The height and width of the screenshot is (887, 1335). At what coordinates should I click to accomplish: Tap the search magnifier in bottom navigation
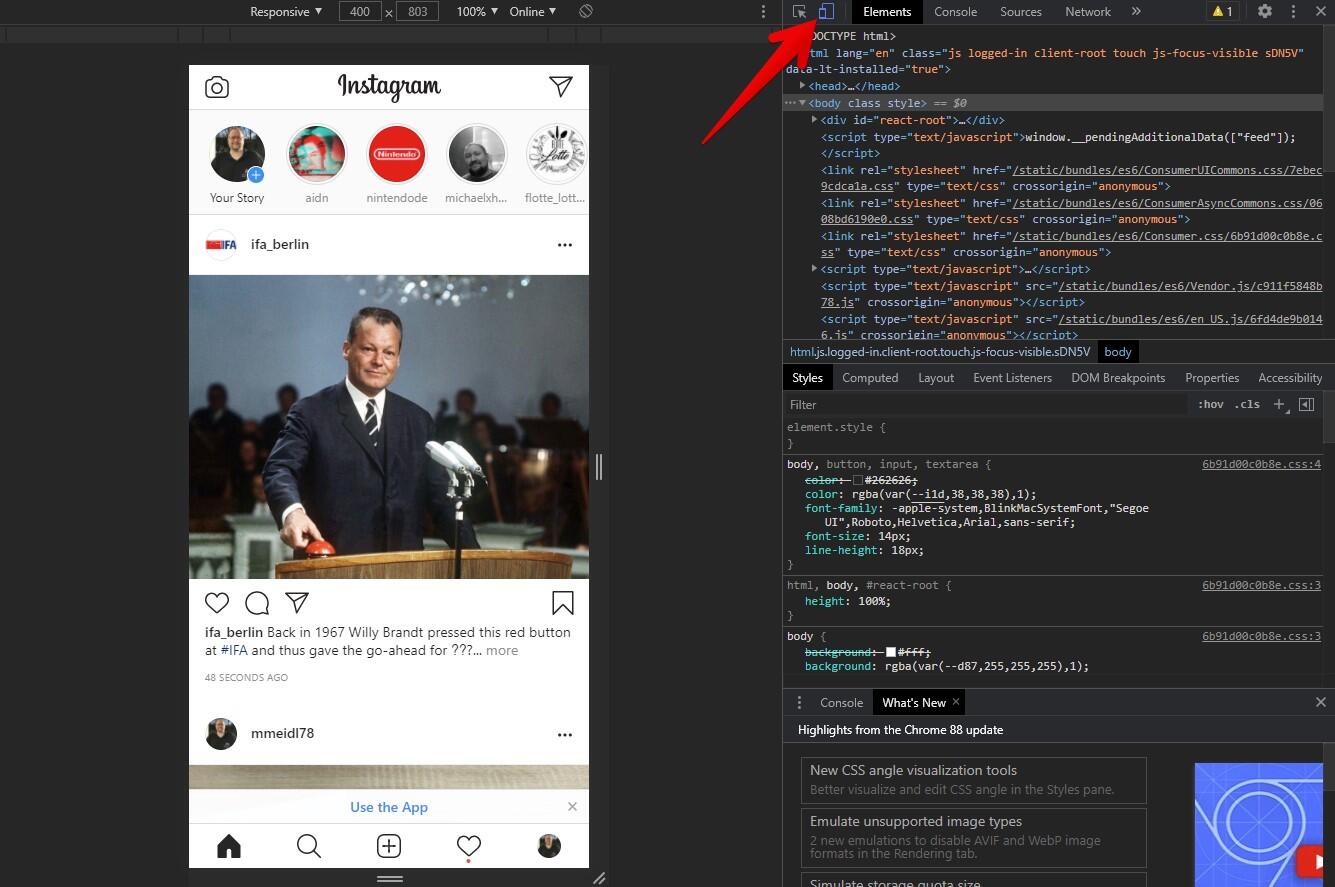(x=309, y=846)
